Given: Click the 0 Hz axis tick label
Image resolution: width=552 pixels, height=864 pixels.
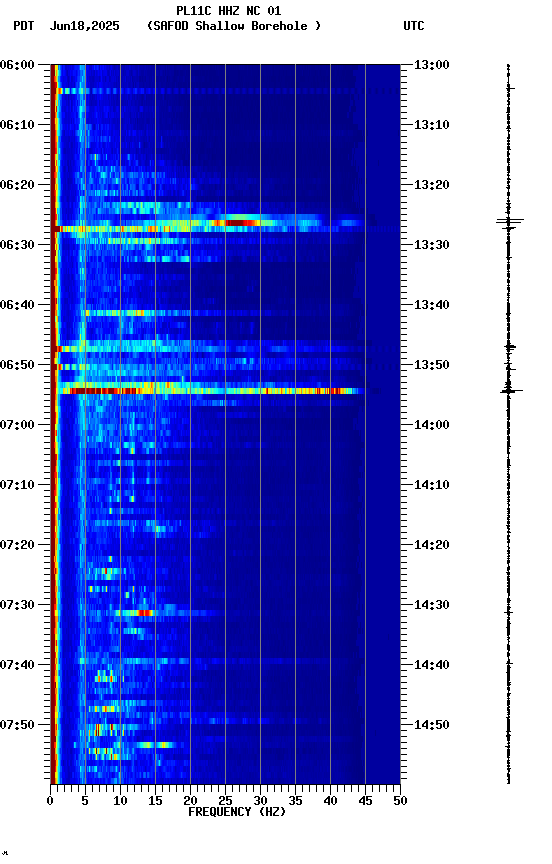Looking at the screenshot, I should (51, 801).
